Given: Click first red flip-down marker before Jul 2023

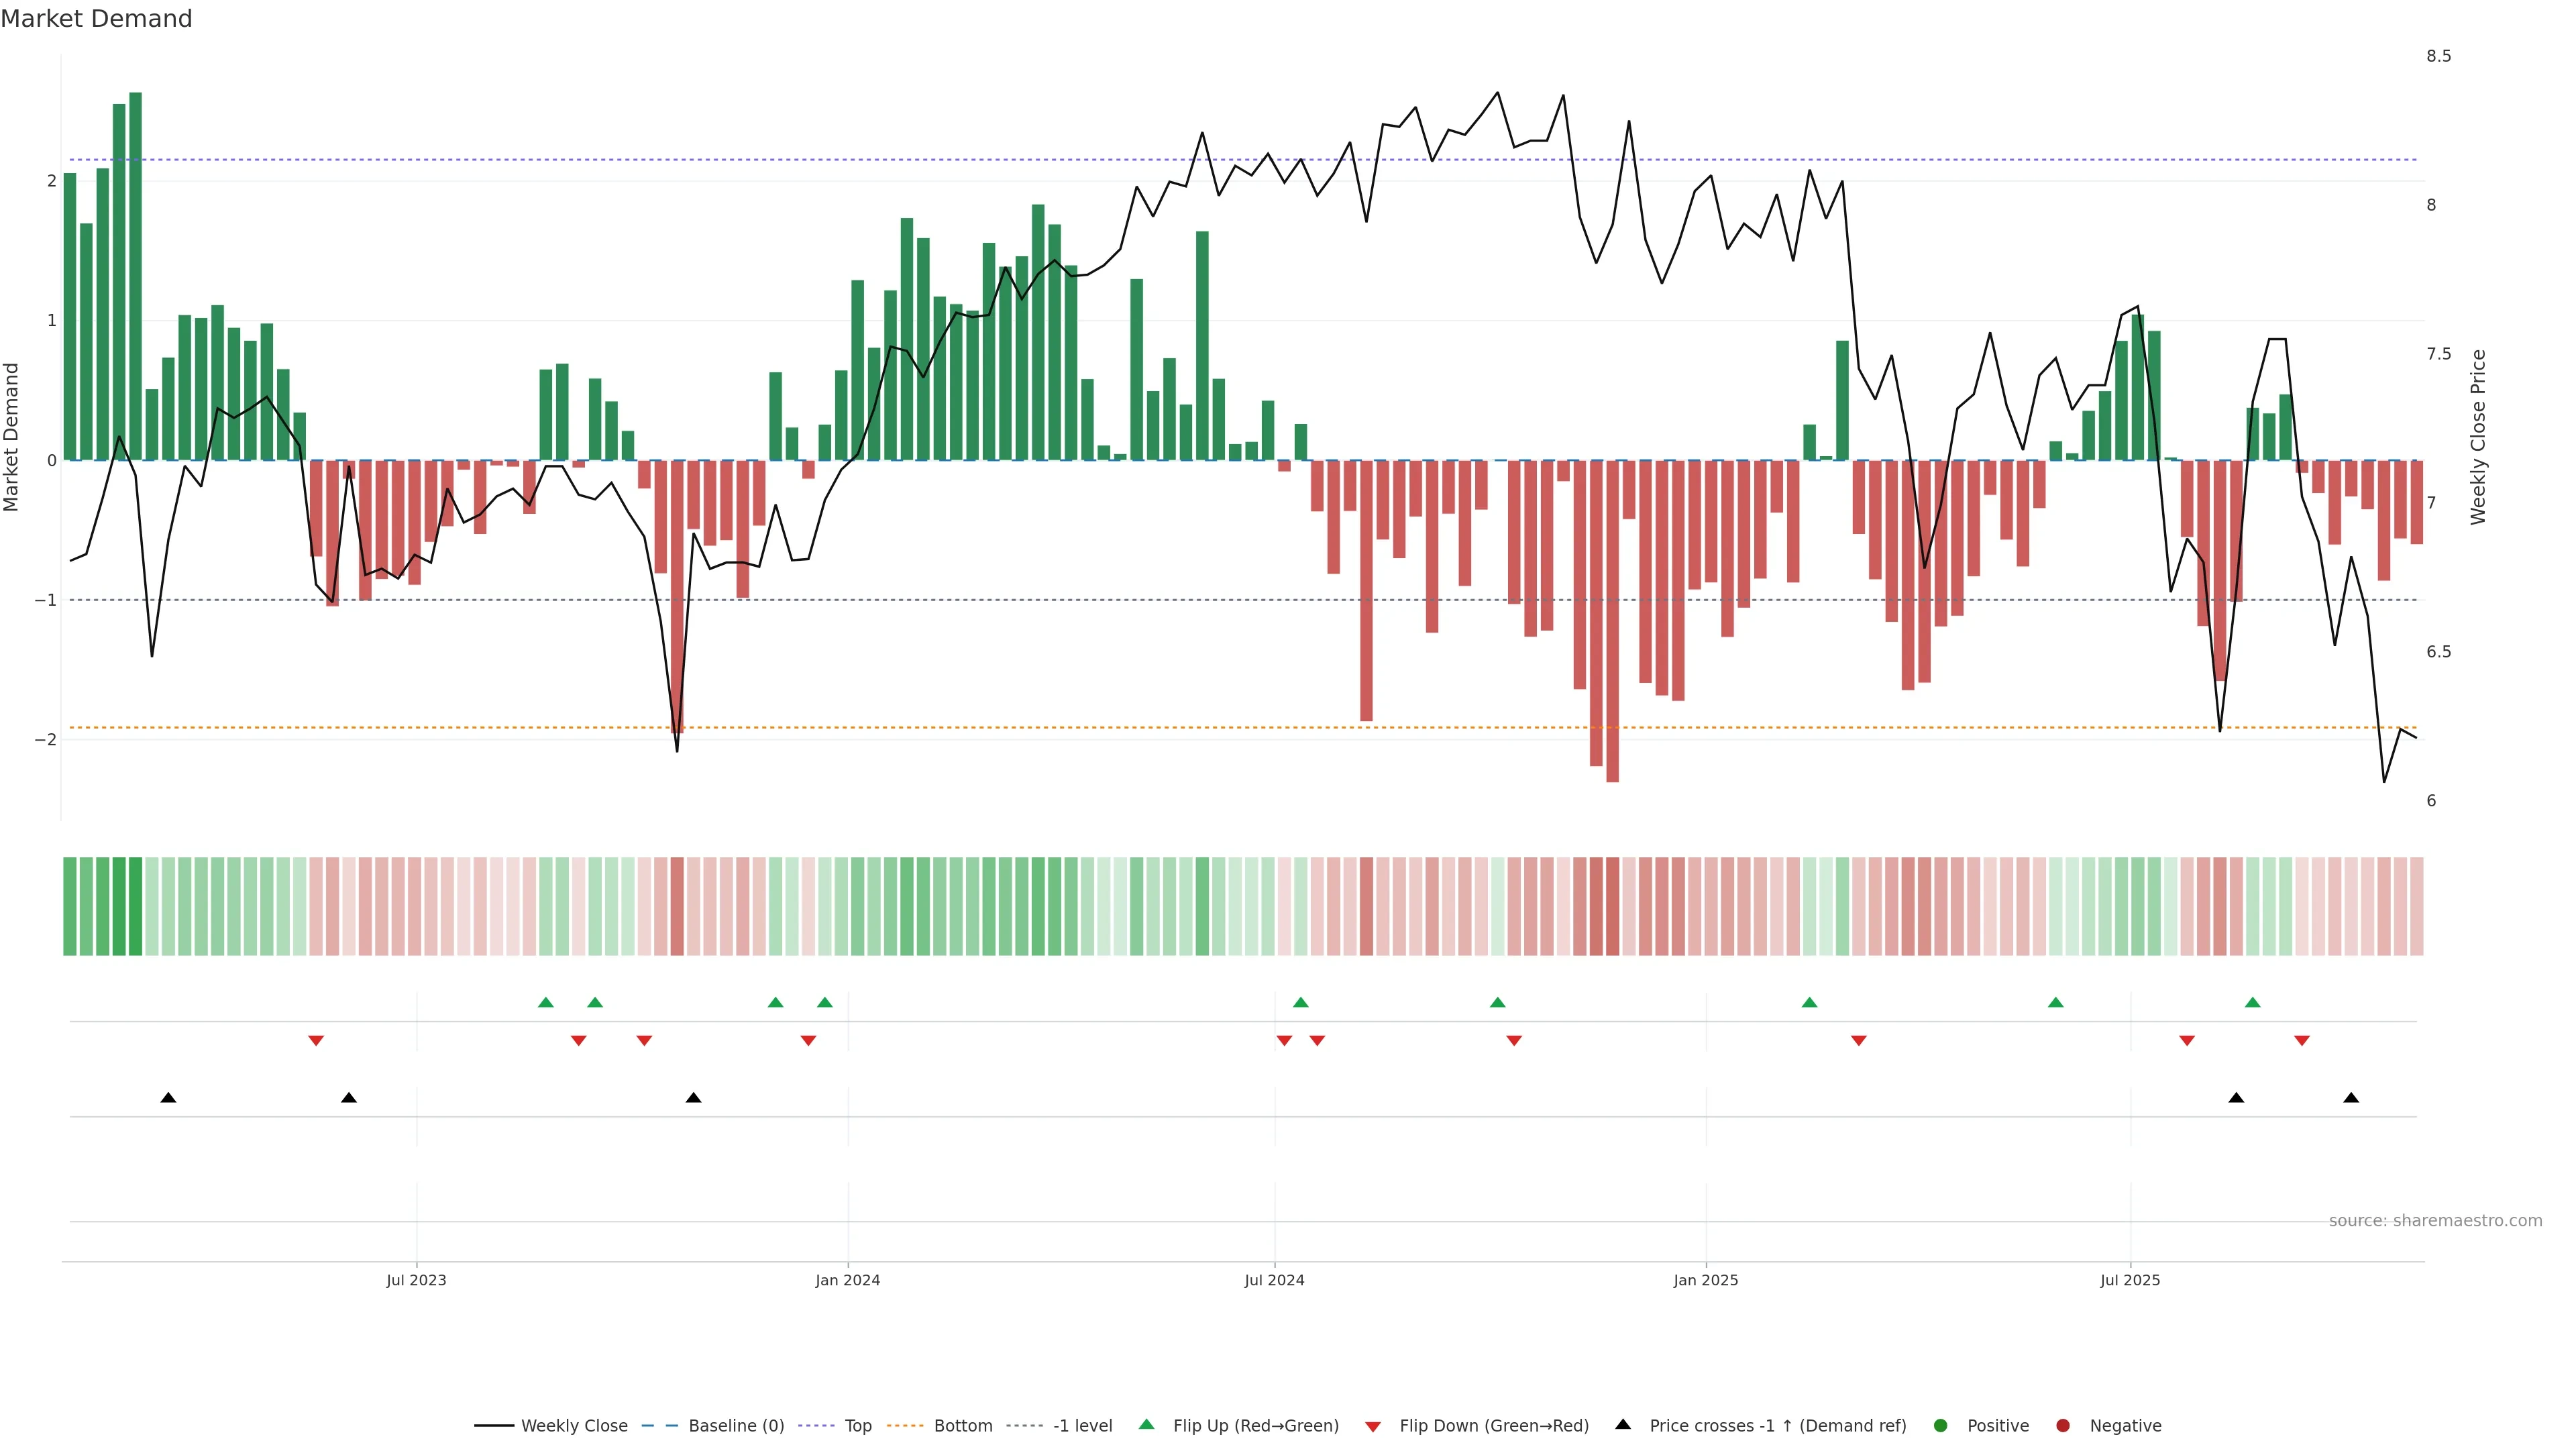Looking at the screenshot, I should coord(316,1041).
